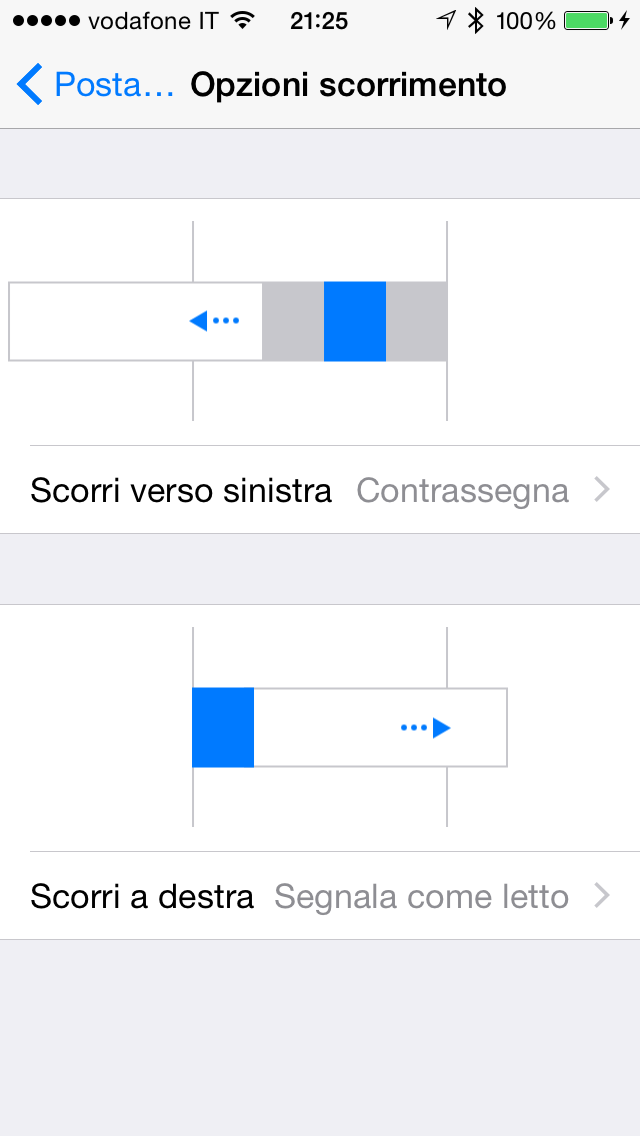Screen dimensions: 640x1136
Task: Tap the Wi-Fi icon in status bar
Action: (x=241, y=20)
